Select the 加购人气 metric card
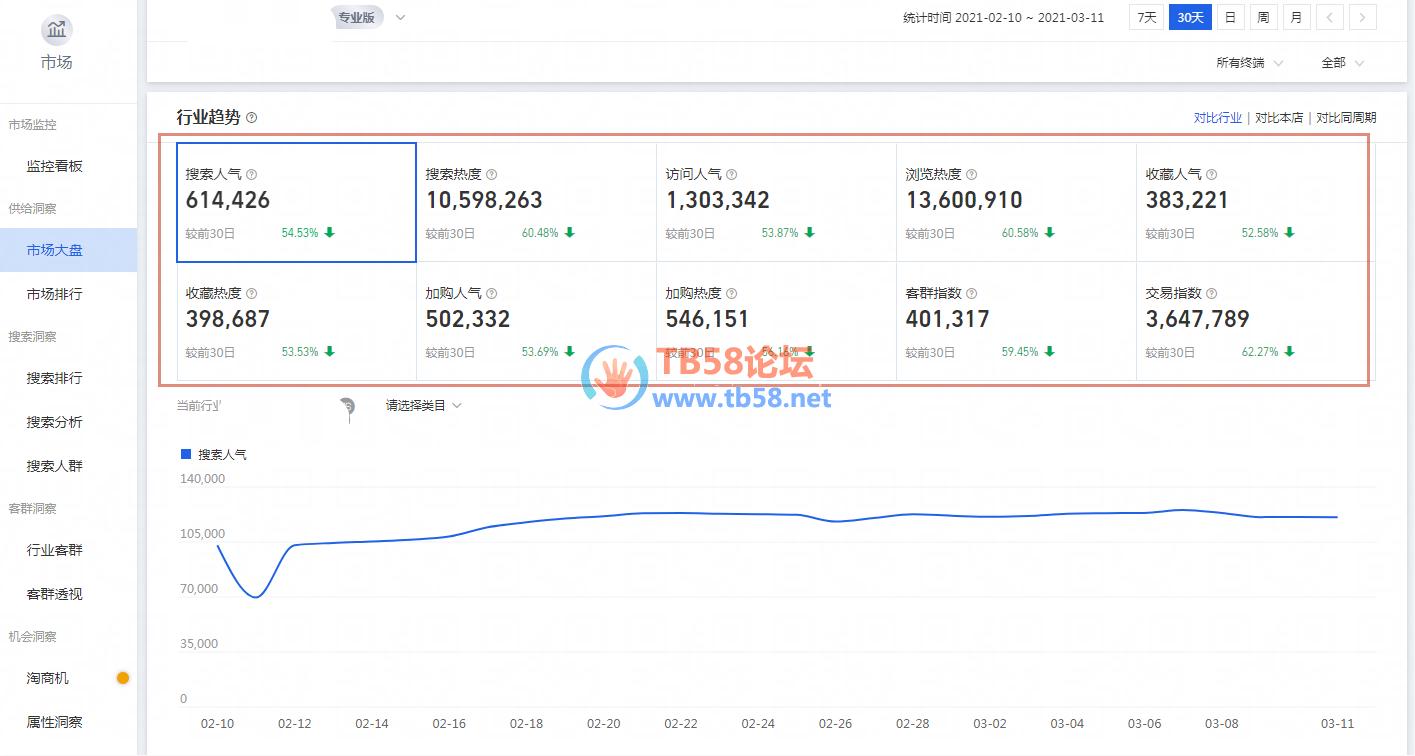 [x=536, y=322]
